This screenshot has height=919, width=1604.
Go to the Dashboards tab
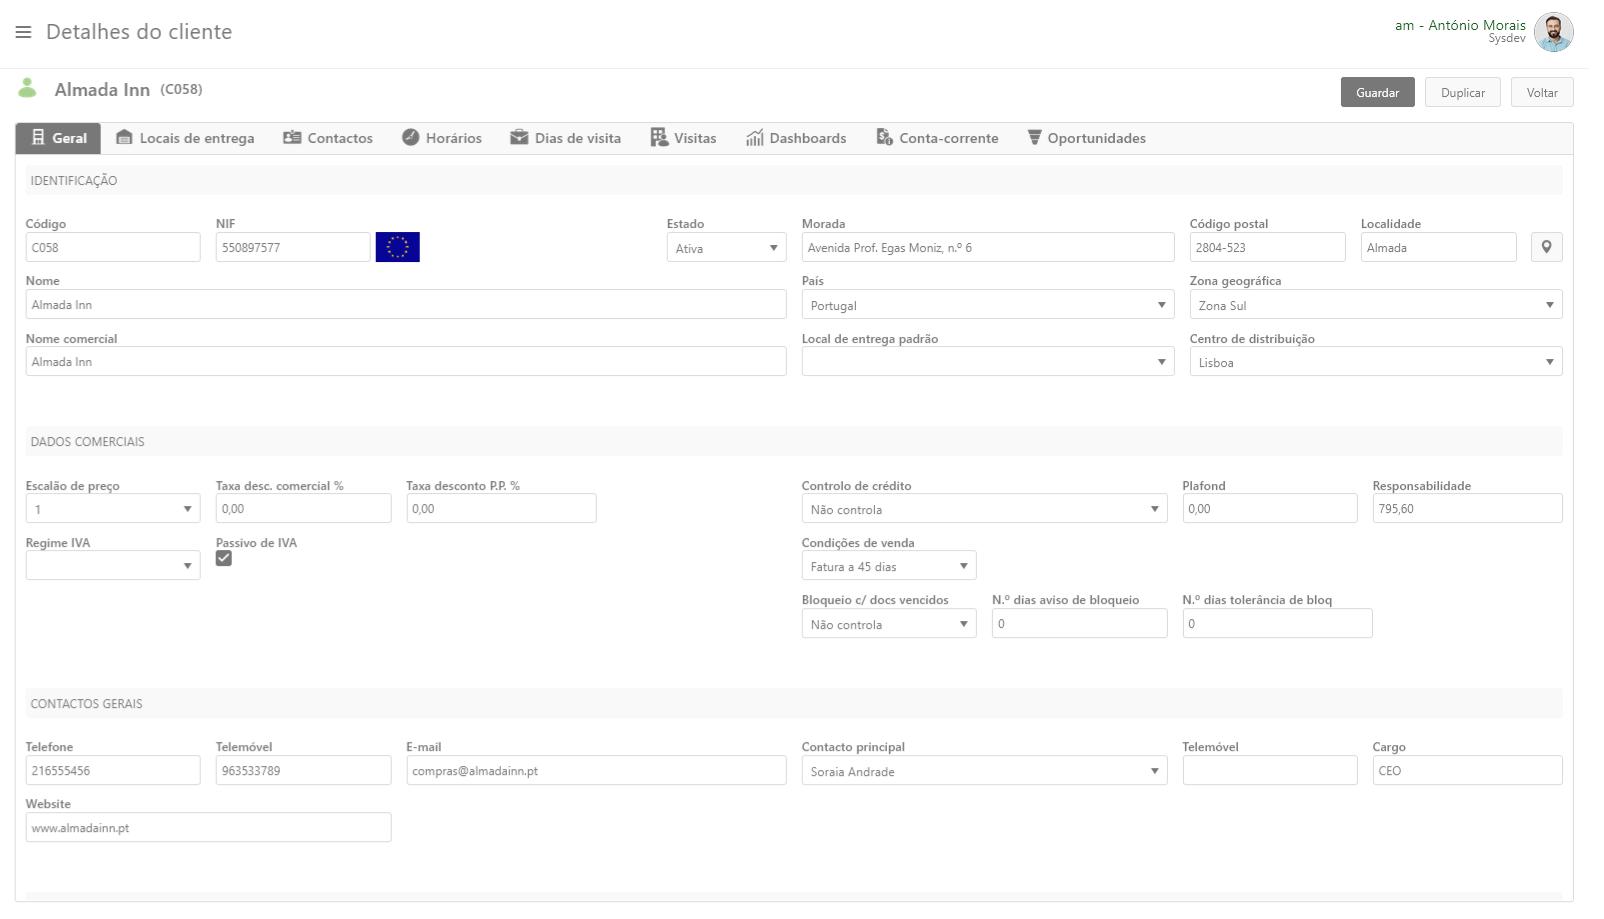tap(796, 138)
